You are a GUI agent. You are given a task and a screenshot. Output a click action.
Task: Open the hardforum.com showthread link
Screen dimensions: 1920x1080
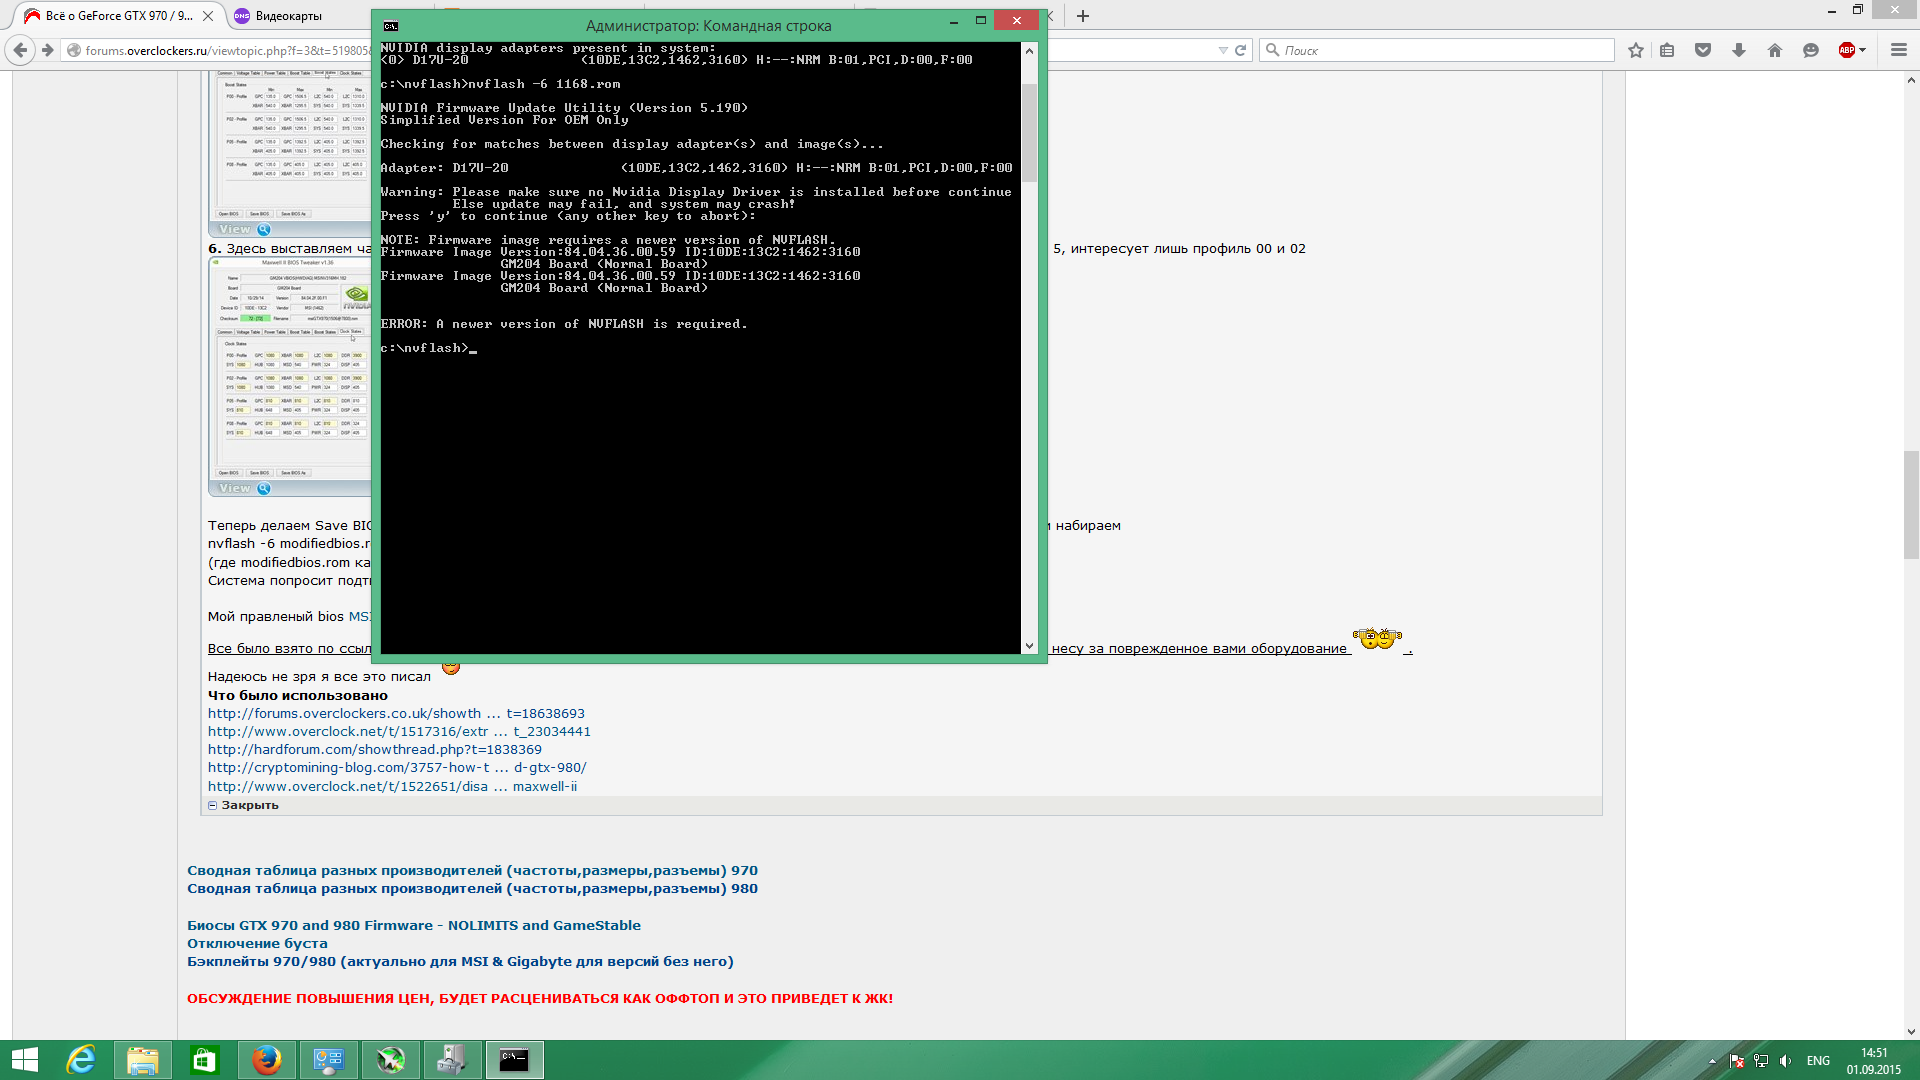pyautogui.click(x=374, y=749)
